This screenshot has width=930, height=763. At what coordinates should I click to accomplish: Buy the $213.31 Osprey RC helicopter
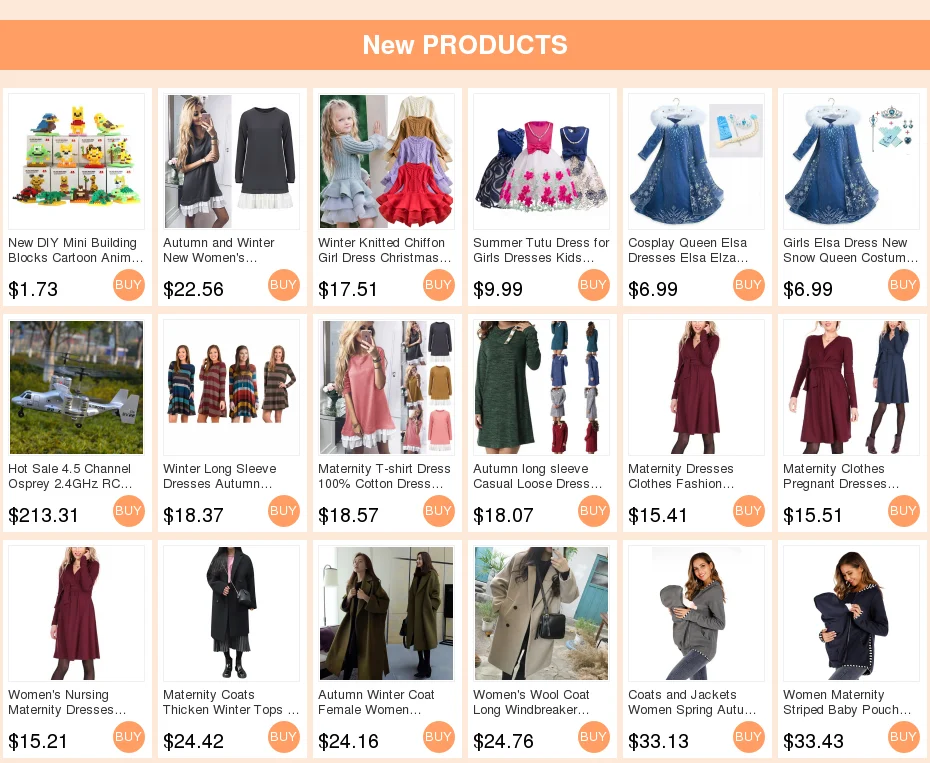pyautogui.click(x=129, y=511)
